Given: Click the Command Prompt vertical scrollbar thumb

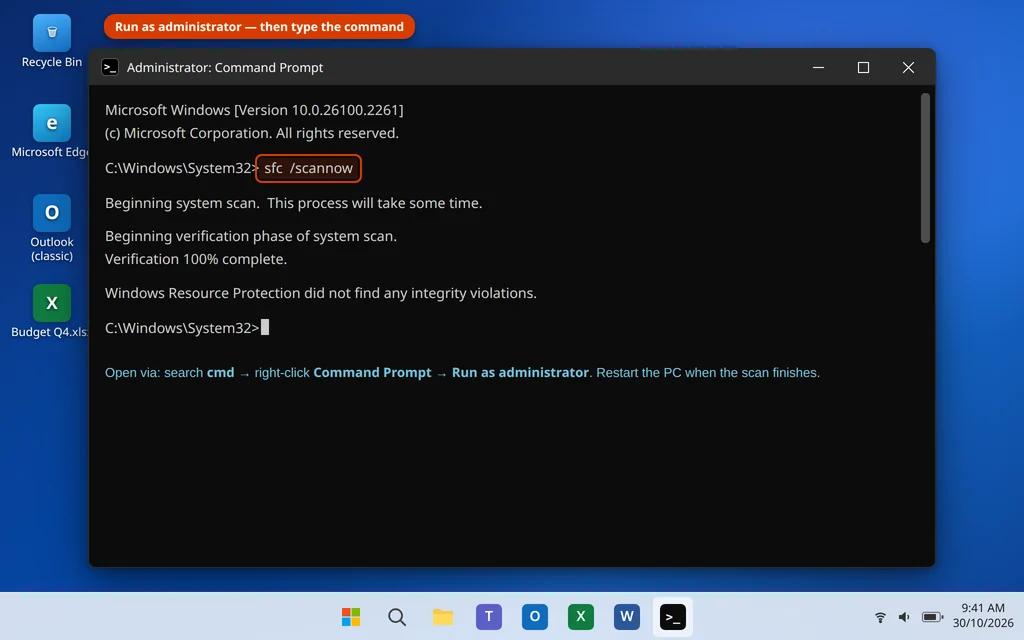Looking at the screenshot, I should 925,168.
